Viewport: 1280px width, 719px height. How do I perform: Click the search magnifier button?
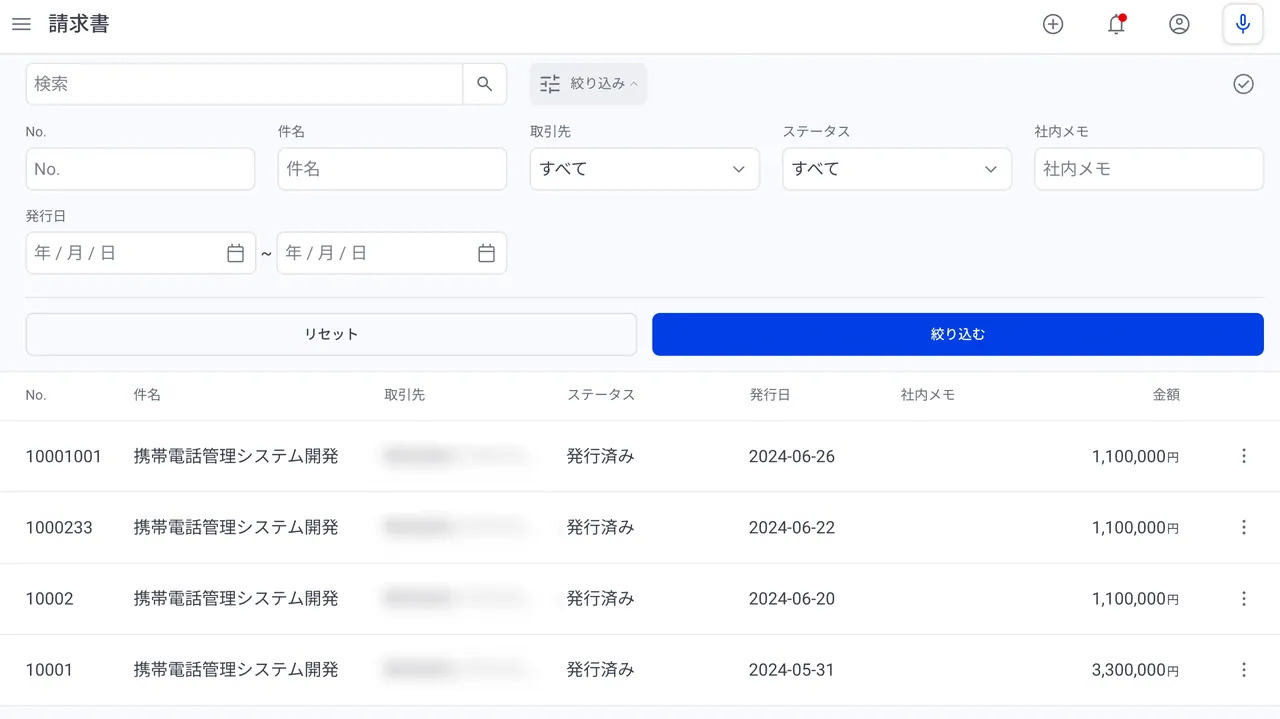coord(485,84)
